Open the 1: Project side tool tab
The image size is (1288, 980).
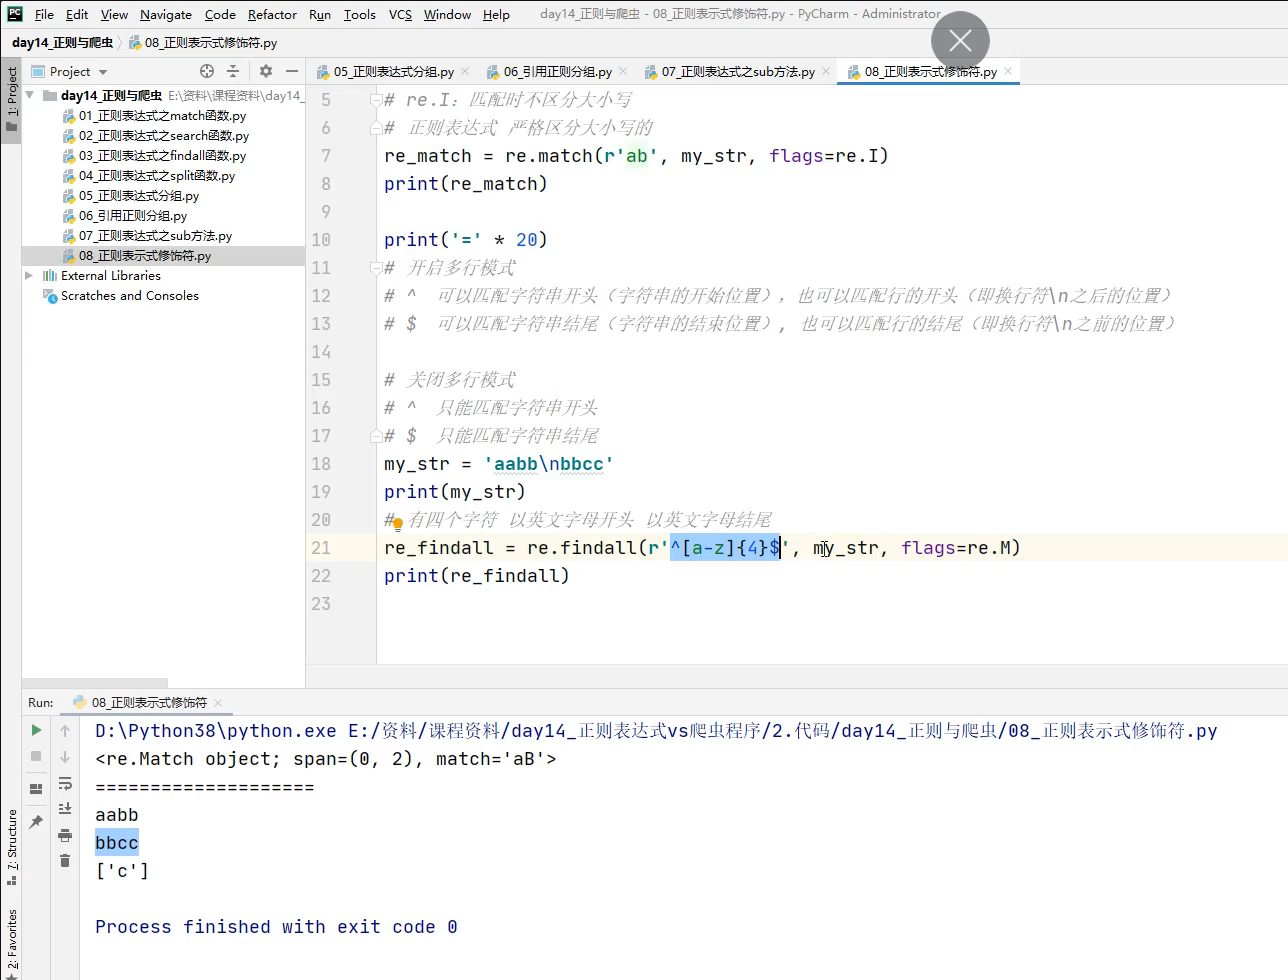pyautogui.click(x=11, y=98)
